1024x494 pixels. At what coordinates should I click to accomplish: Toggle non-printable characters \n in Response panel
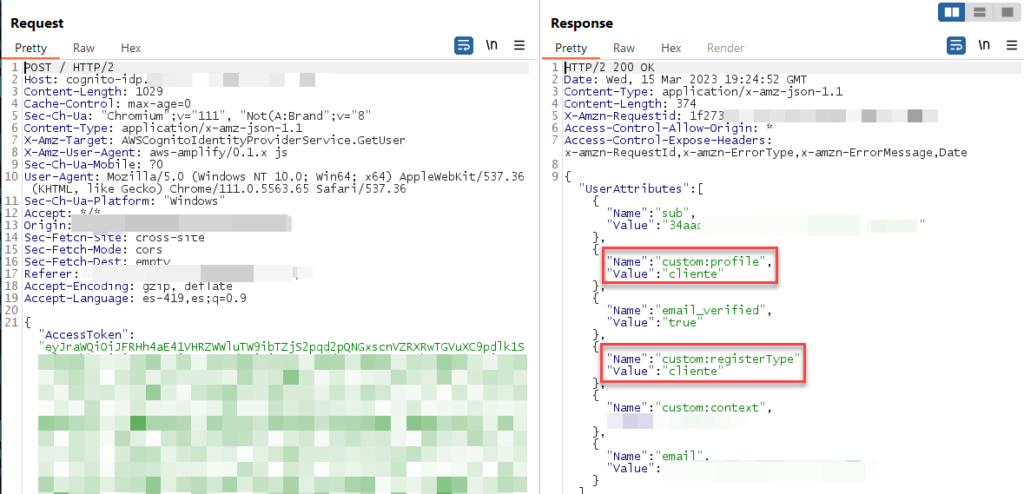coord(984,45)
